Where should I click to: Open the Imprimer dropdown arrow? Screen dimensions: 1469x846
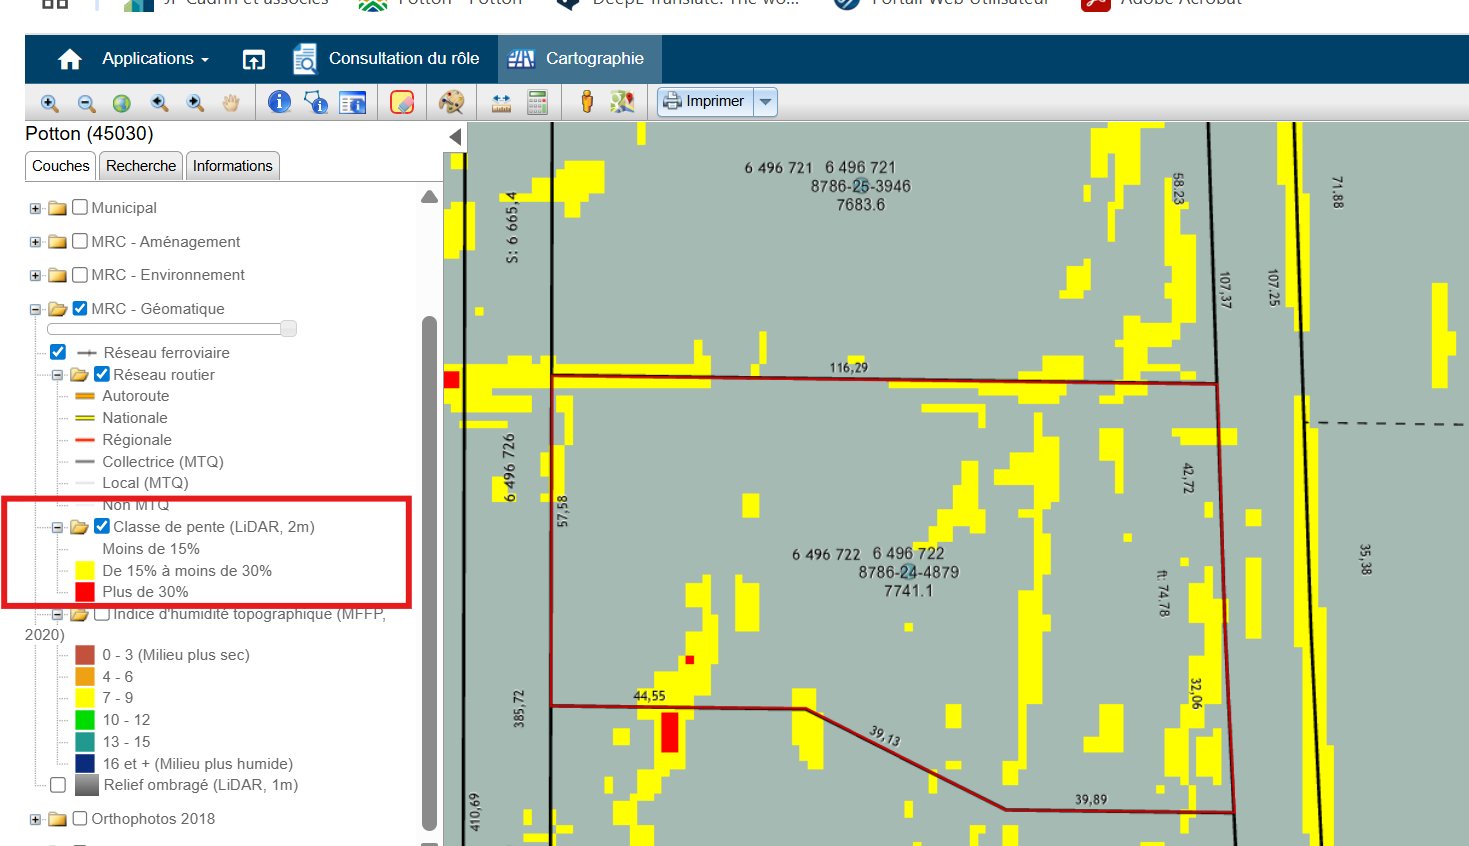pyautogui.click(x=766, y=101)
